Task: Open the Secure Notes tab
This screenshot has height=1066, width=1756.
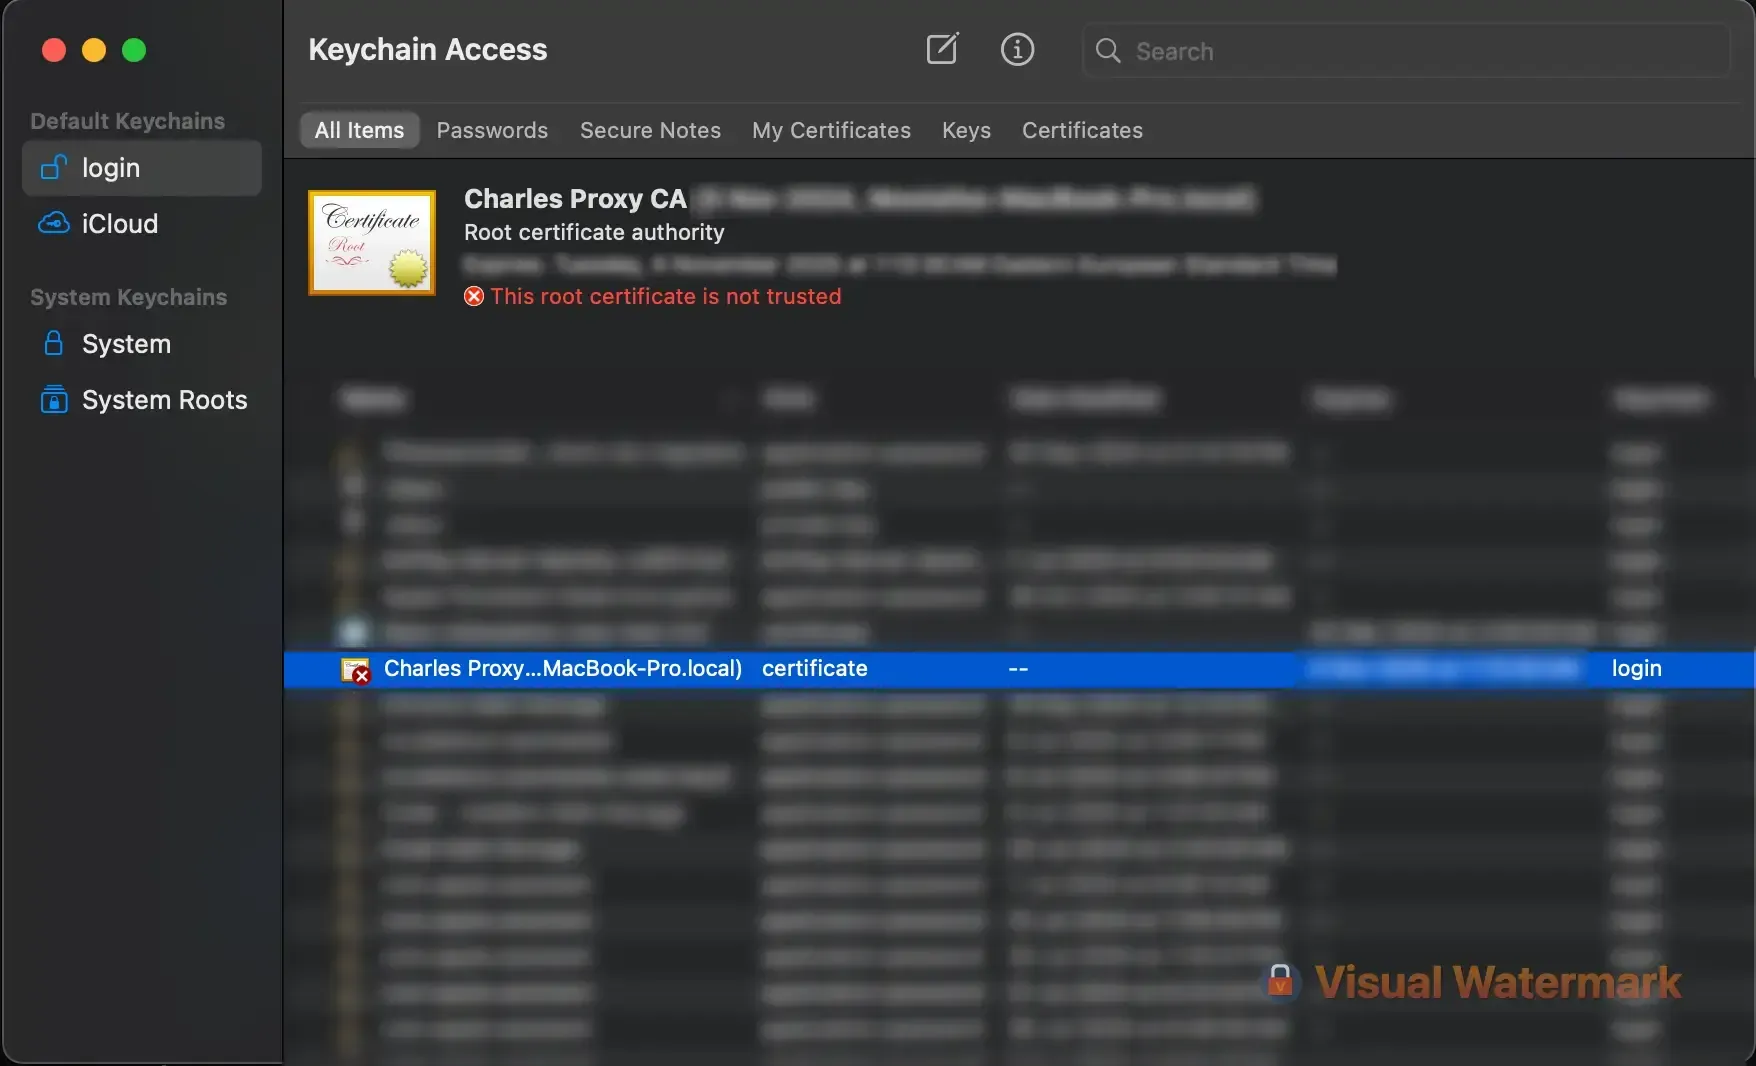Action: [x=650, y=130]
